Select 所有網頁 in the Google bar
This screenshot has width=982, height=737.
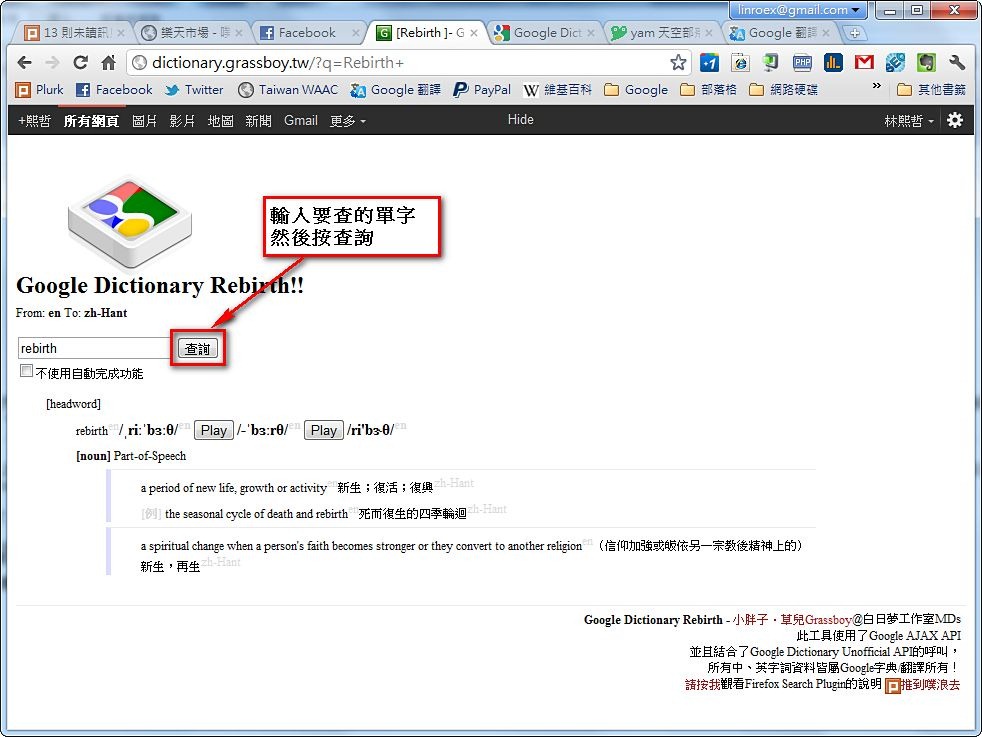[91, 121]
